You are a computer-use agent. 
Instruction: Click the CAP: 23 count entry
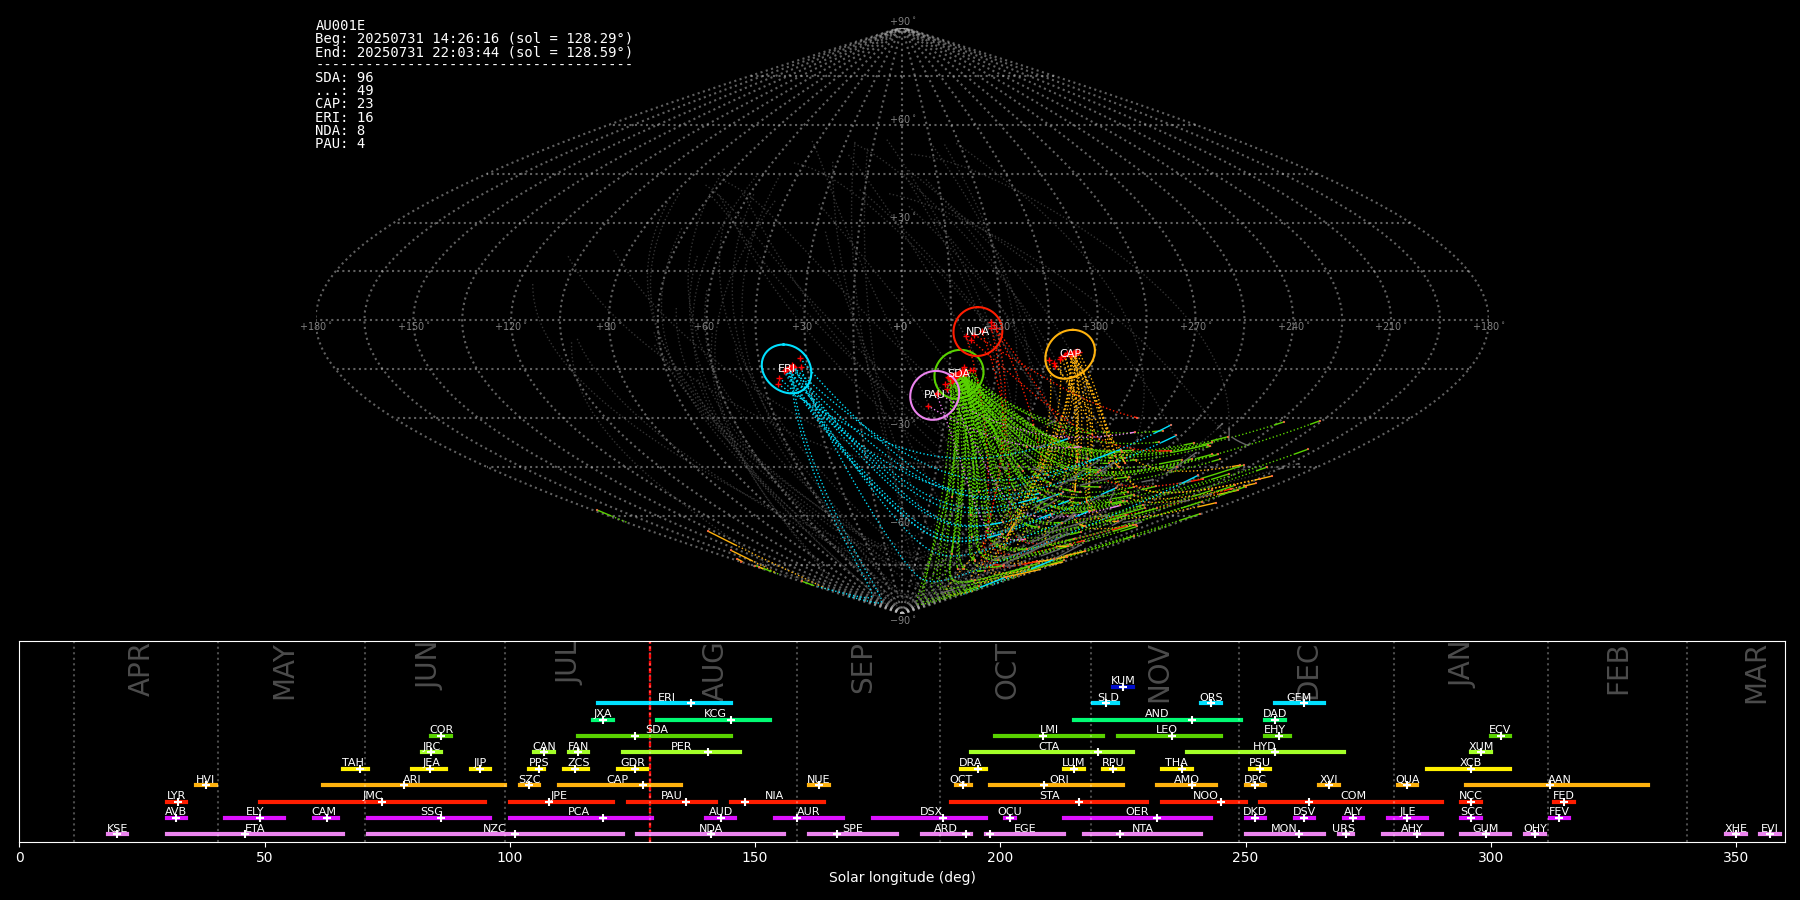(344, 104)
